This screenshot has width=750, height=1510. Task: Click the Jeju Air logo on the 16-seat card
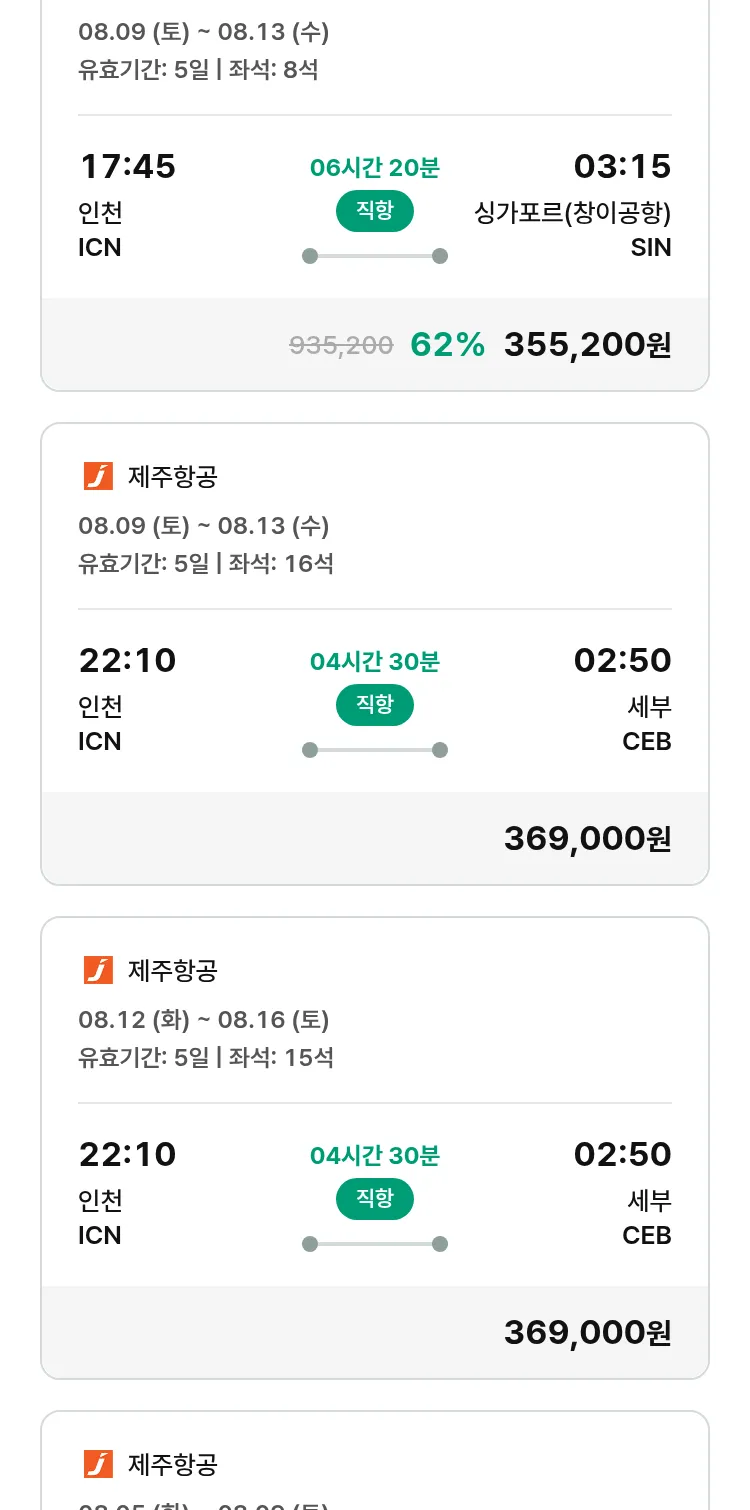tap(98, 477)
